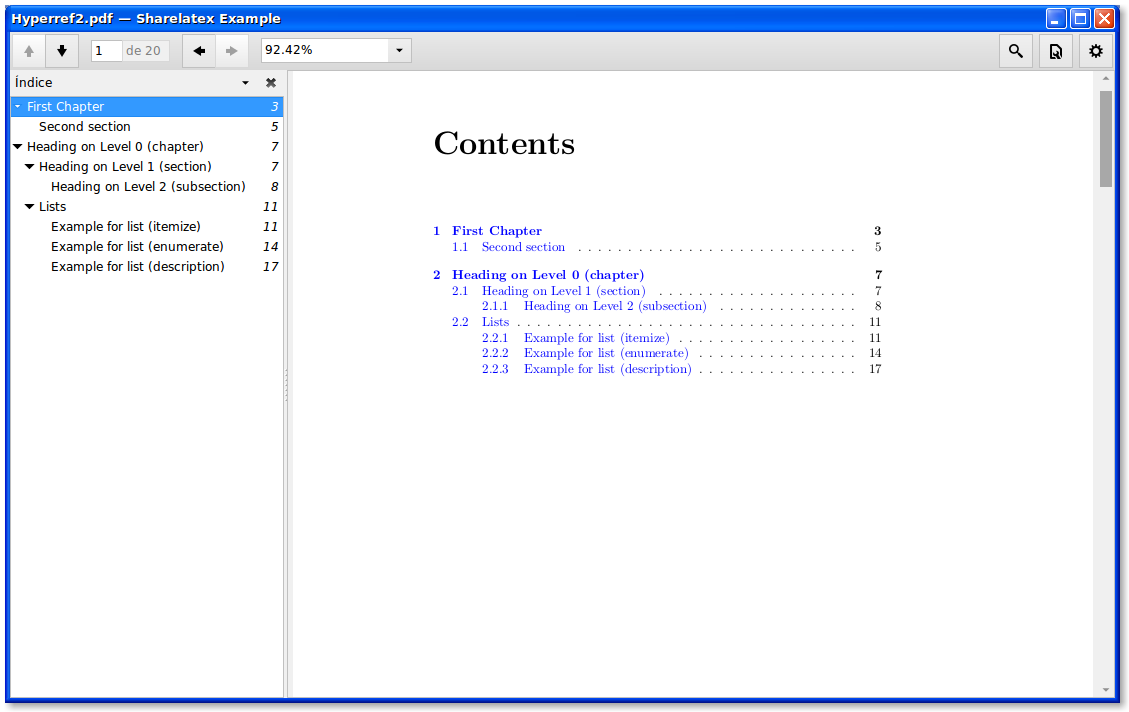Image resolution: width=1129 pixels, height=712 pixels.
Task: Click the vertical scrollbar thumb
Action: click(1106, 139)
